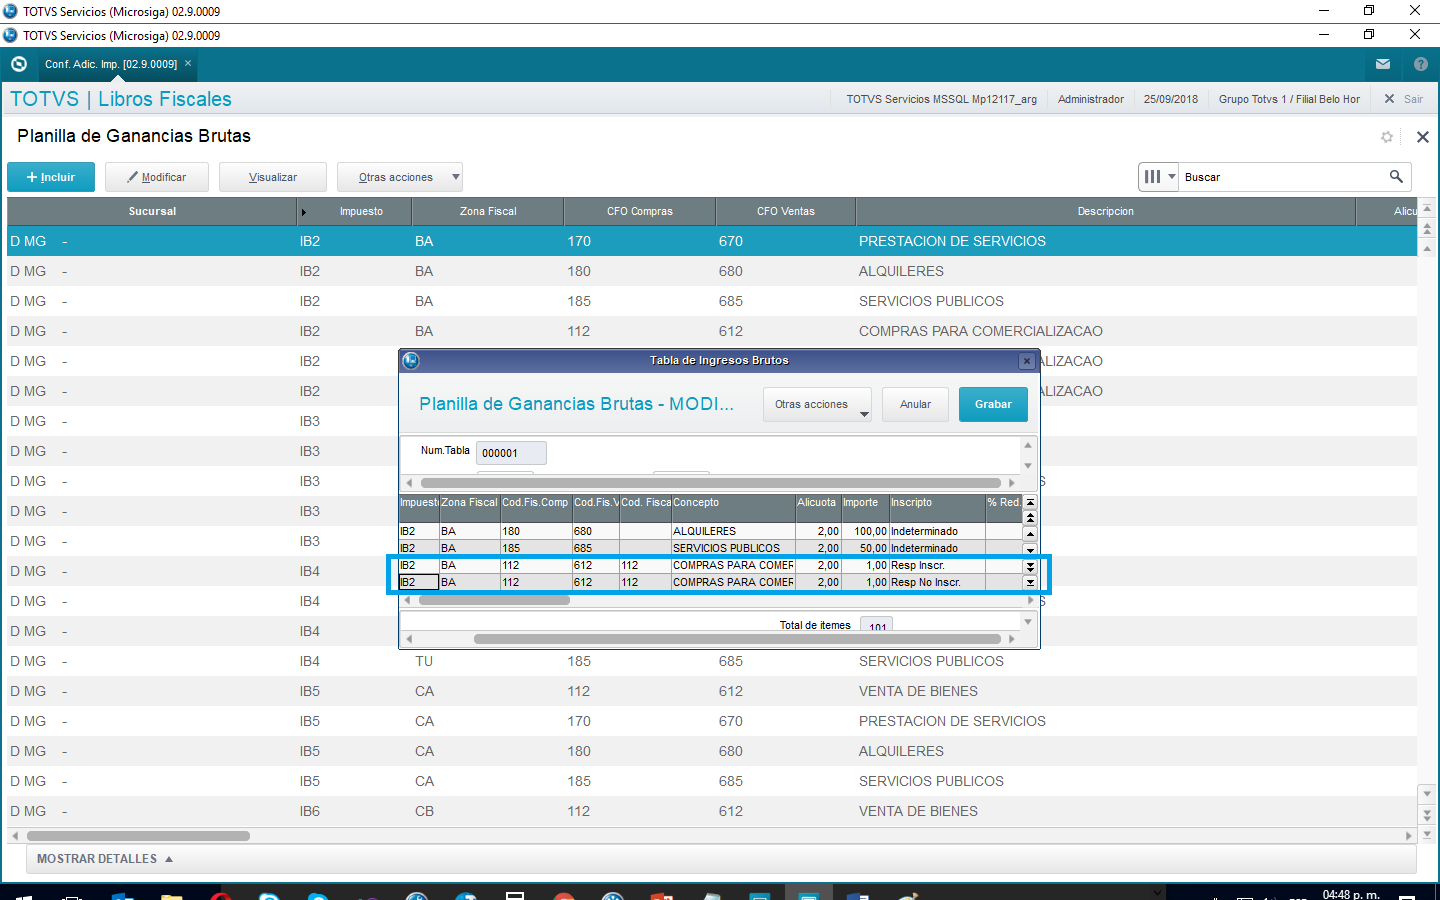Expand dialog Otras acciones dropdown
1440x900 pixels.
click(x=864, y=413)
